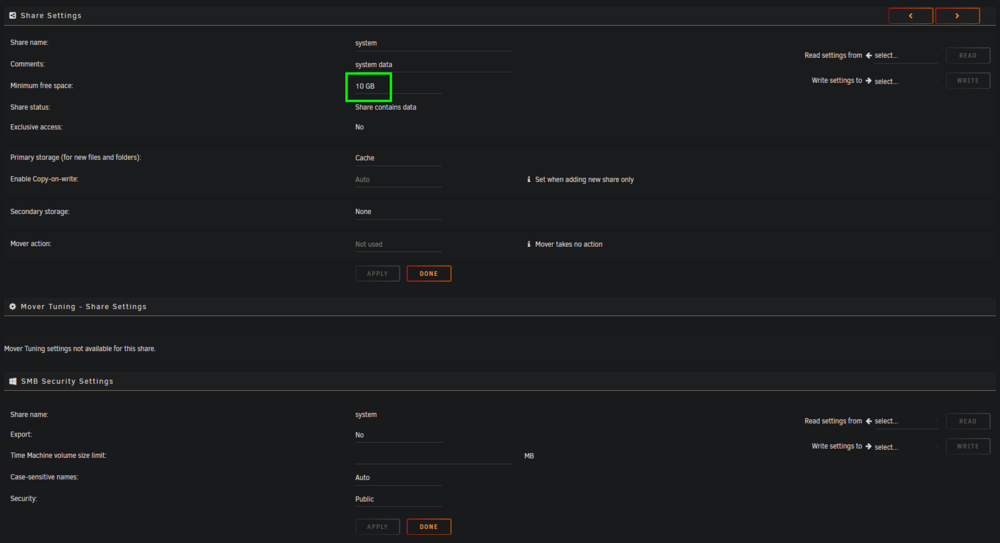Open SMB Read settings from select dropdown
Image resolution: width=1000 pixels, height=543 pixels.
click(906, 421)
